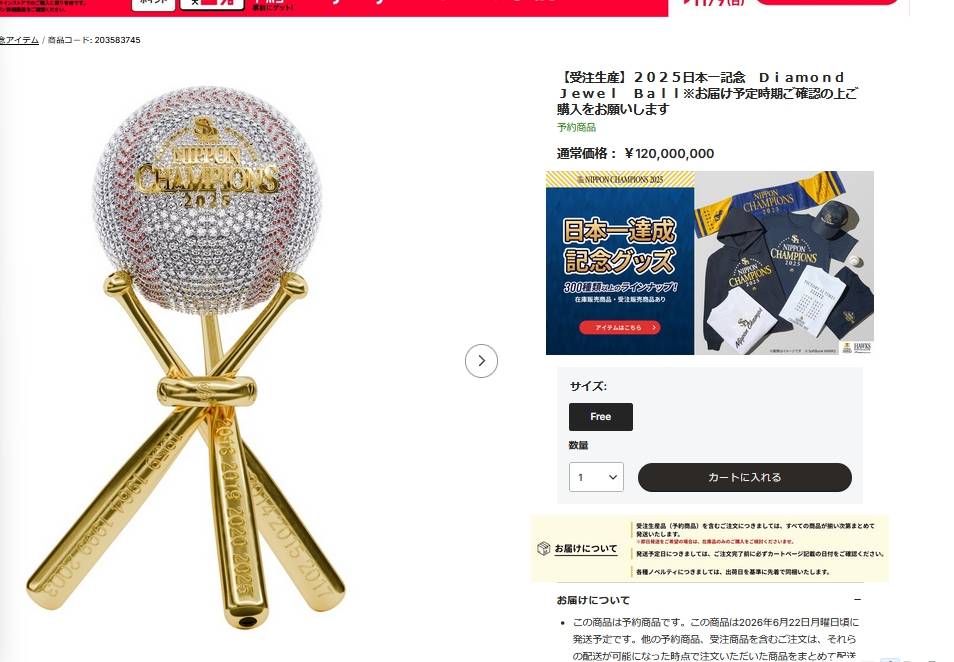The height and width of the screenshot is (662, 954).
Task: Select the Free size option
Action: (x=601, y=417)
